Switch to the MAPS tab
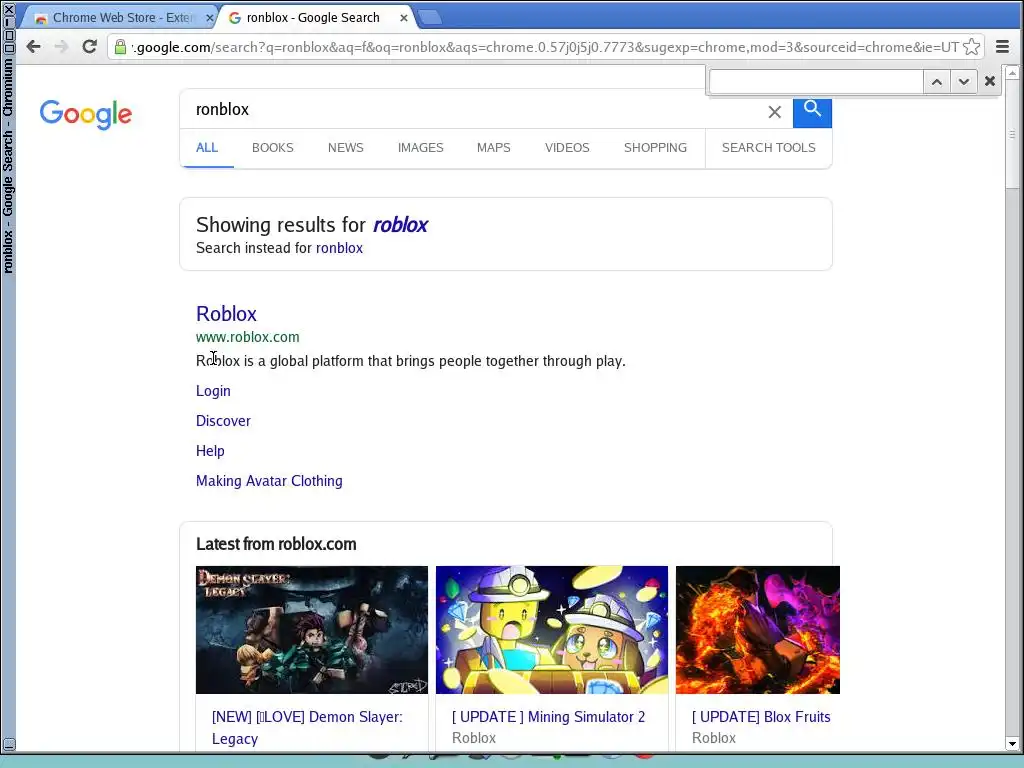The image size is (1024, 768). point(494,148)
